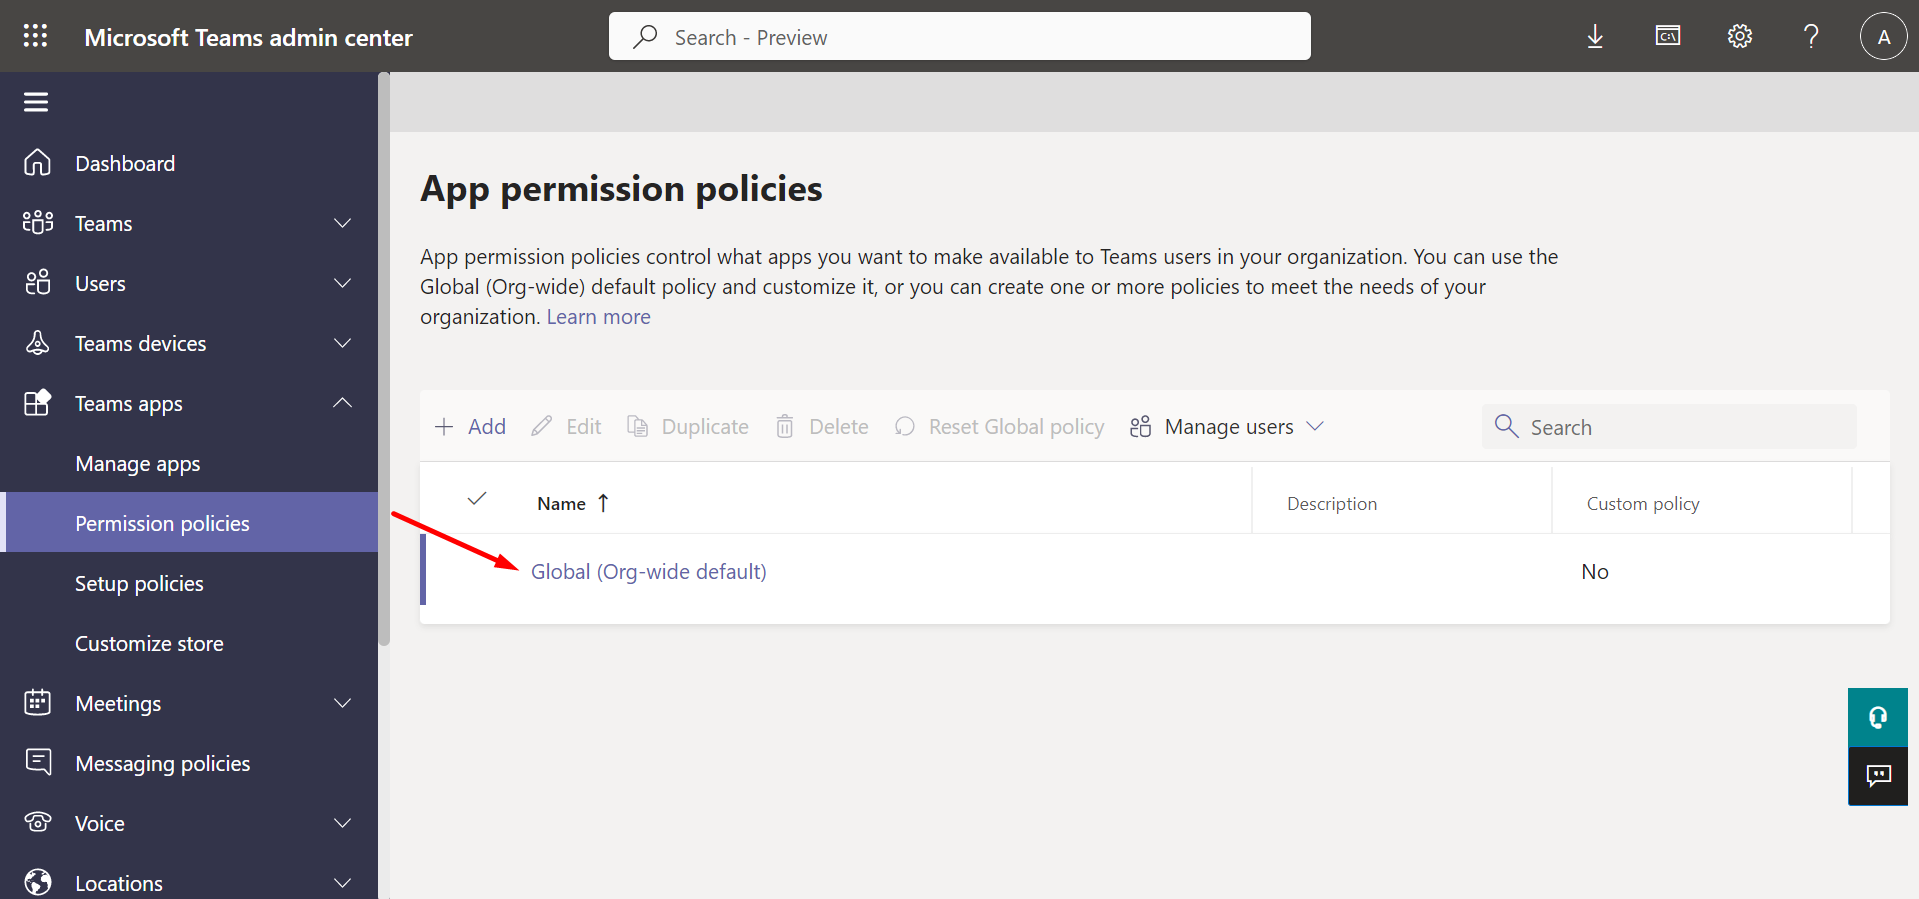Click the Meetings calendar icon

38,703
